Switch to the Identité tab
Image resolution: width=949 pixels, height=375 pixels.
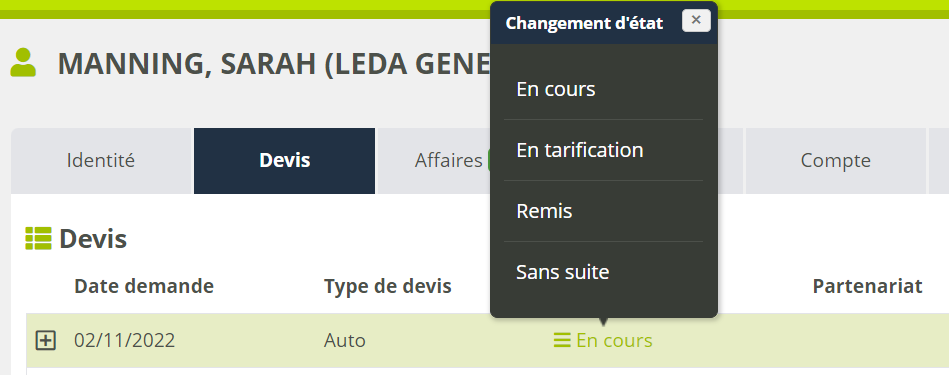101,161
